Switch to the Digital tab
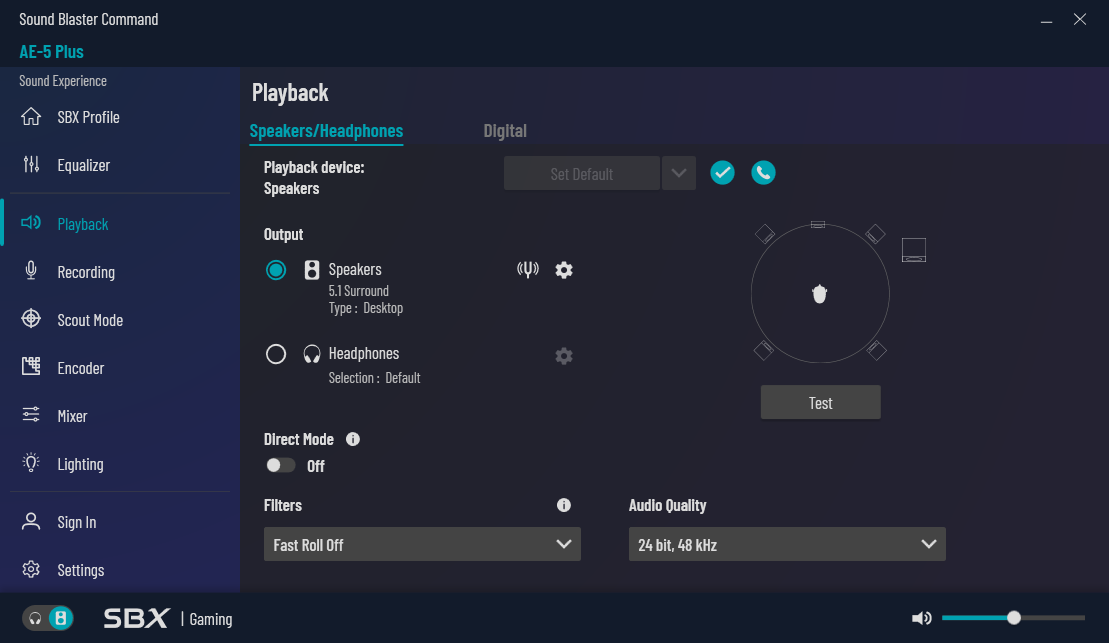 pos(505,131)
